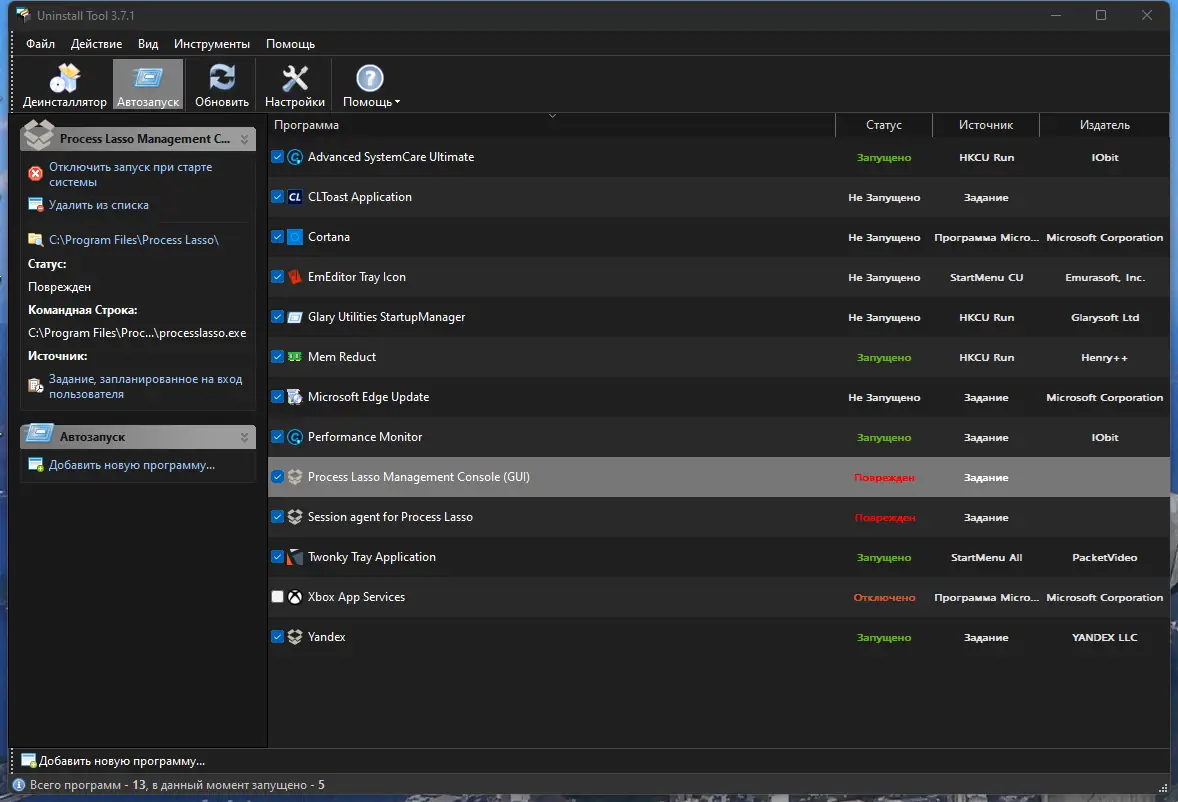Select the Twonky Tray Application row
1178x802 pixels.
718,557
